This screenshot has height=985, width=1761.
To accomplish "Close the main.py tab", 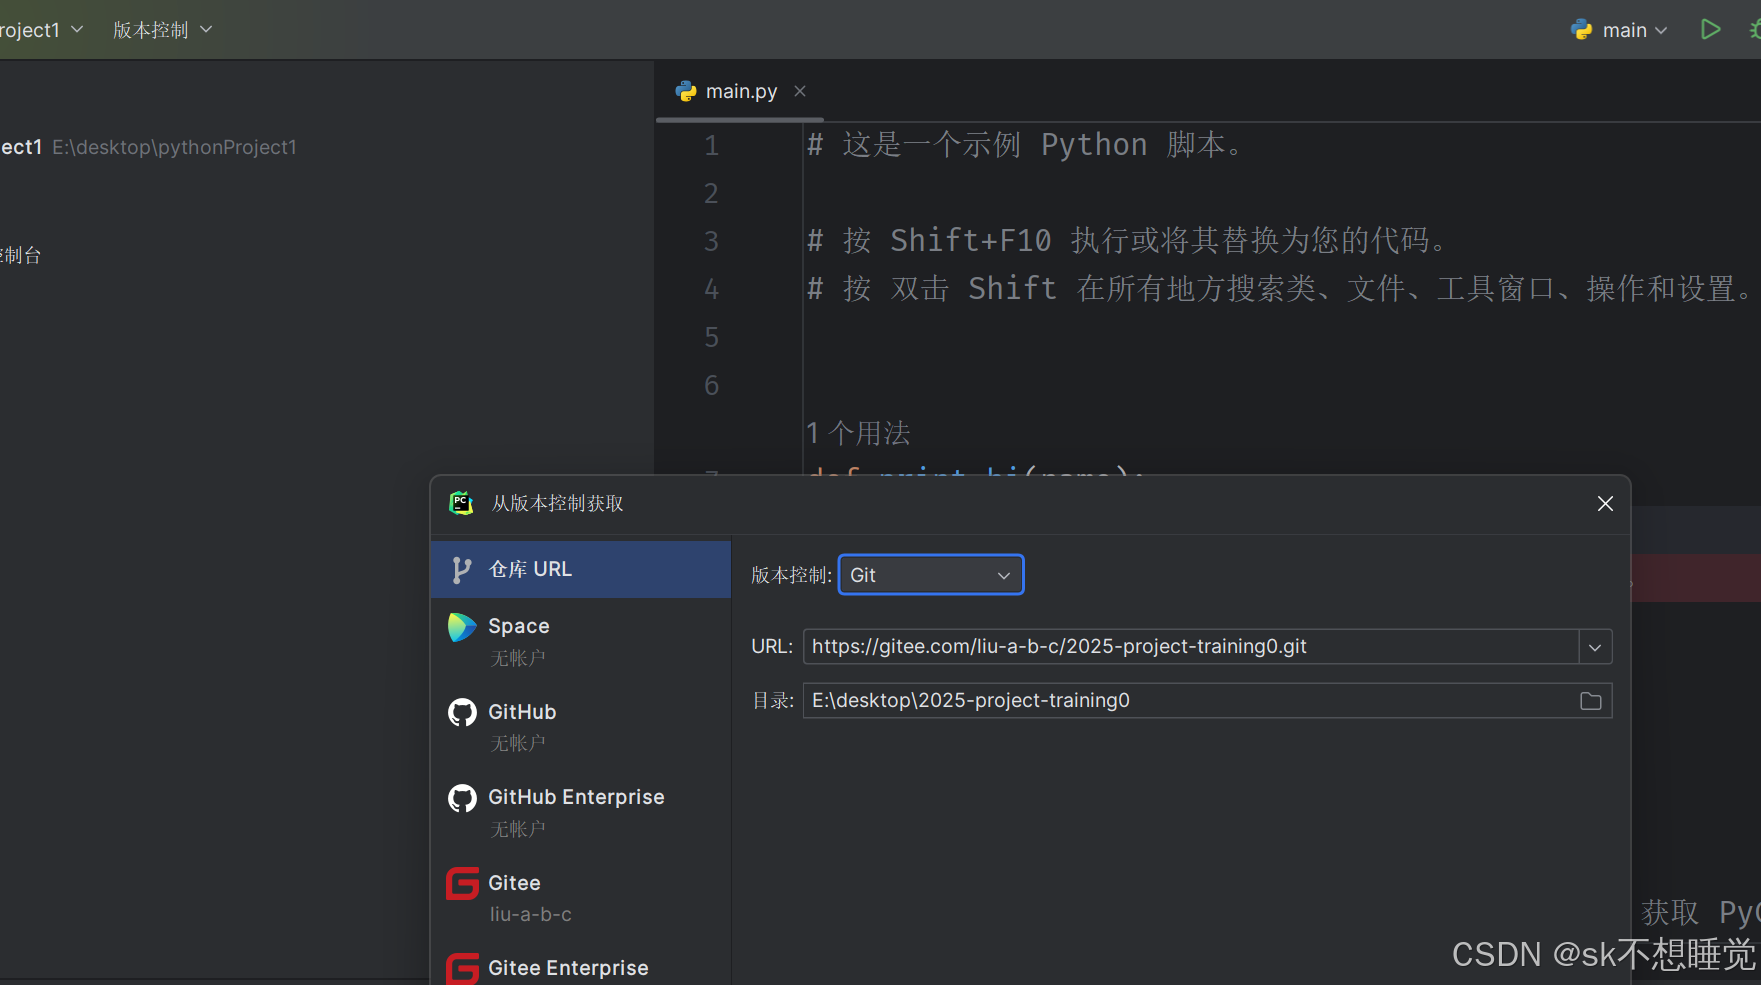I will point(800,91).
